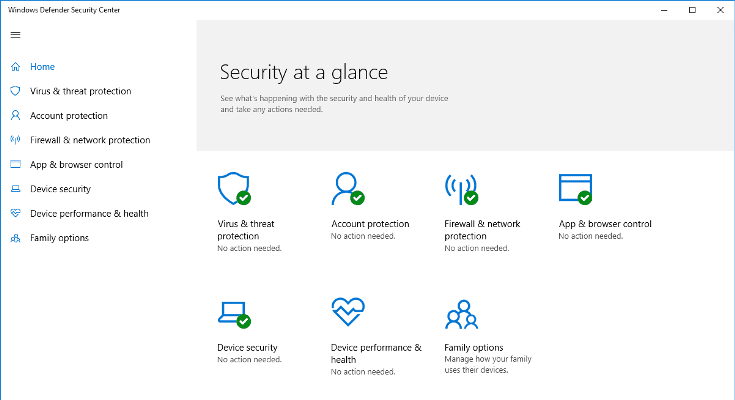Select Virus & threat protection sidebar label
Viewport: 735px width, 400px height.
click(x=81, y=91)
